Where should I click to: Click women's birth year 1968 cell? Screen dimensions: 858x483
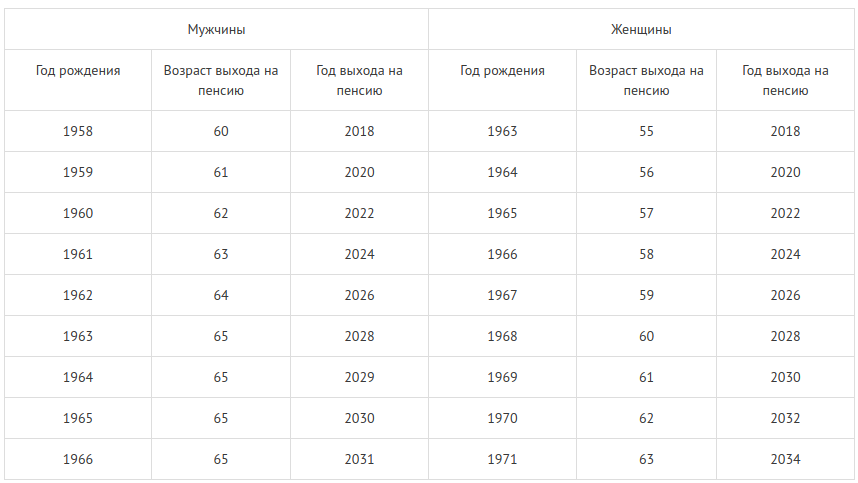502,336
